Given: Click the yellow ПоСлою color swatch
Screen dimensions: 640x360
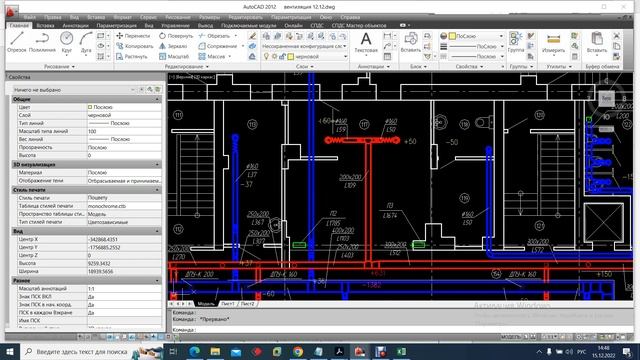Looking at the screenshot, I should [x=452, y=36].
